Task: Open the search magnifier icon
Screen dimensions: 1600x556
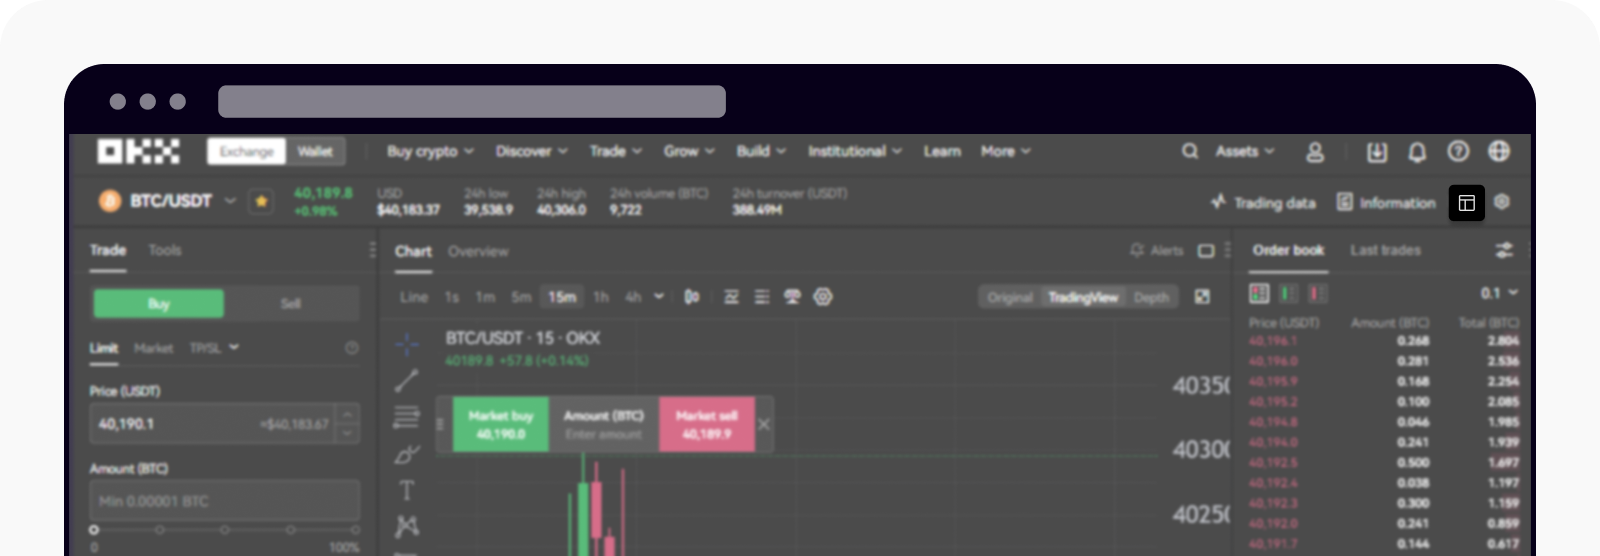Action: pos(1189,151)
